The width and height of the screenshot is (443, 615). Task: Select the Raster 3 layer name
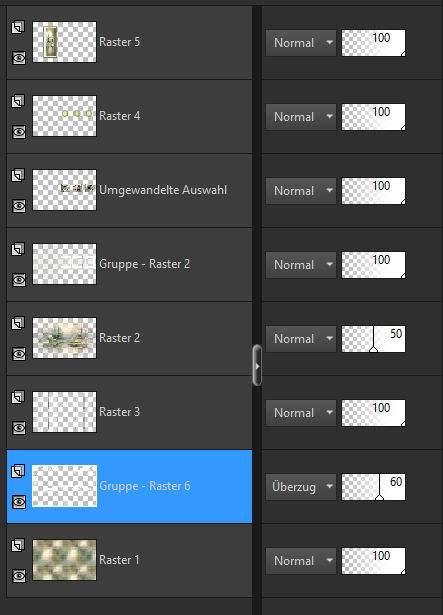point(119,412)
